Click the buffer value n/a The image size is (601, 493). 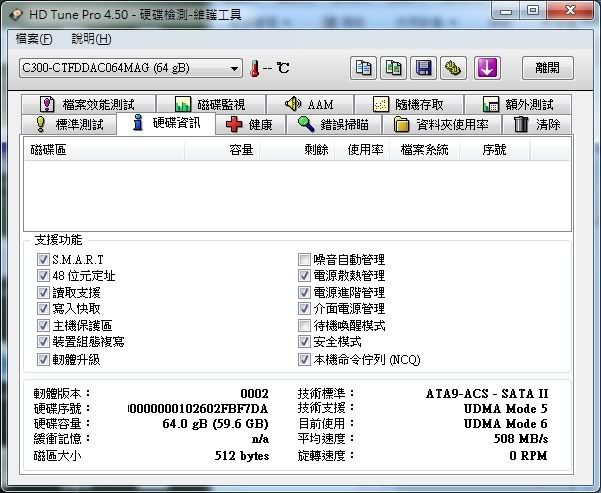(x=260, y=439)
